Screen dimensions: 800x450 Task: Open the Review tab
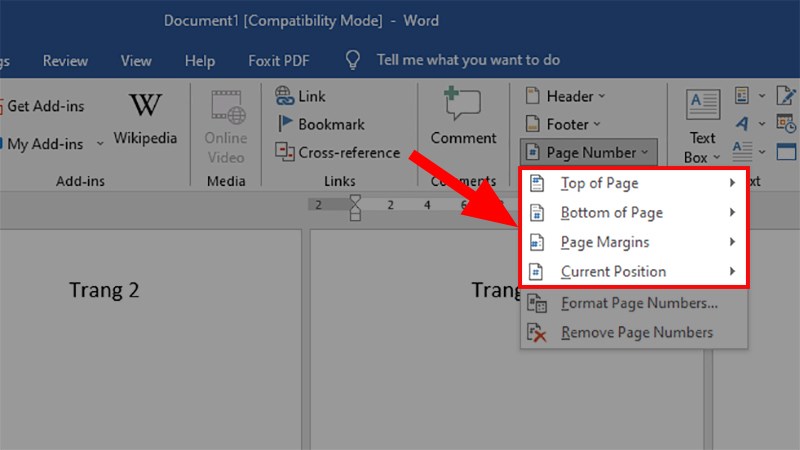[65, 61]
